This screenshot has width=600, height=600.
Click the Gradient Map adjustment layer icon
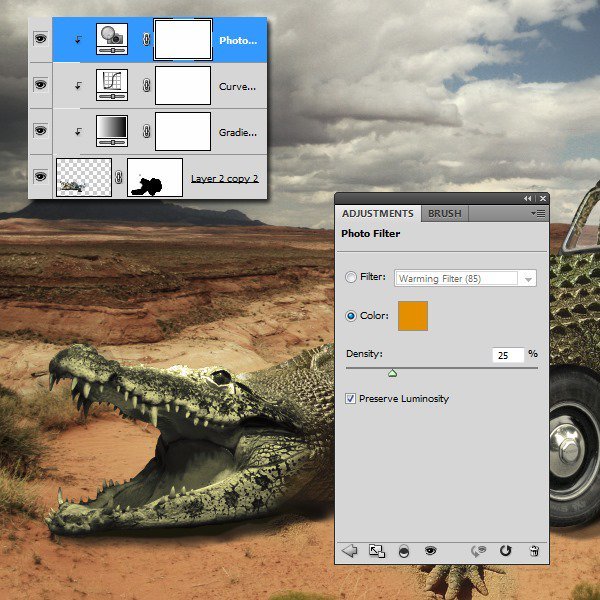(x=112, y=131)
